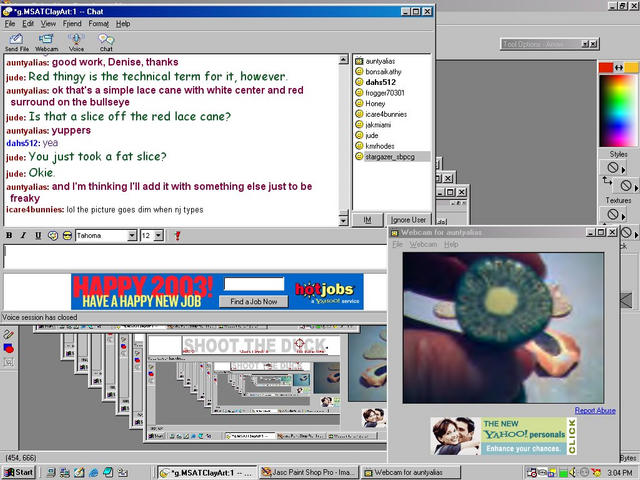Swap foreground and background colors arrow

(x=619, y=68)
